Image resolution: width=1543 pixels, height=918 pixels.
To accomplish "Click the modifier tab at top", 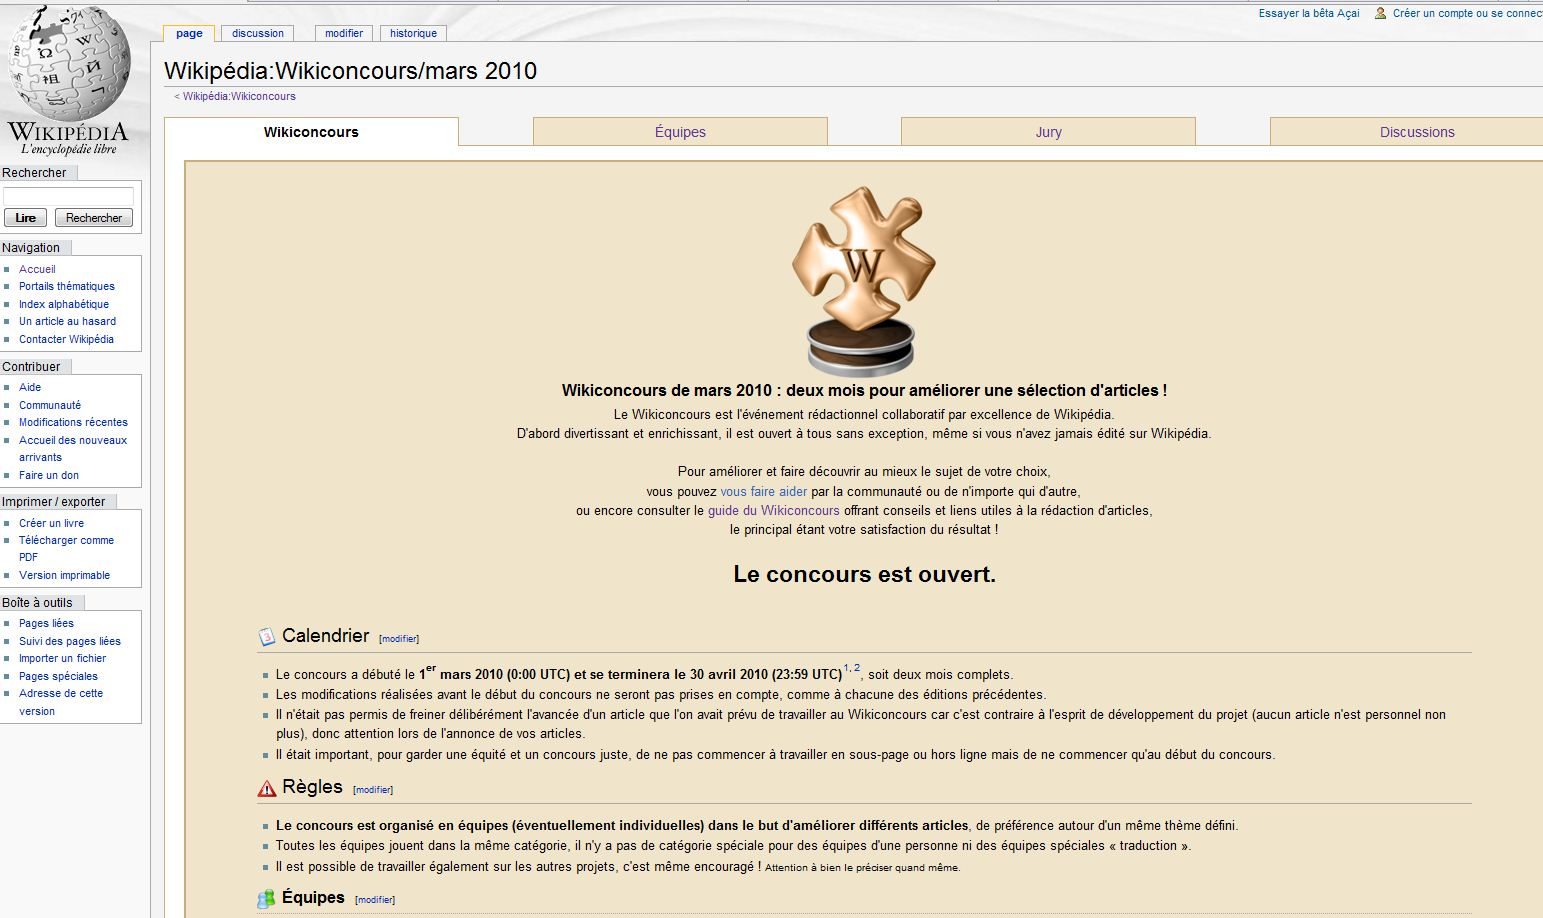I will 344,33.
